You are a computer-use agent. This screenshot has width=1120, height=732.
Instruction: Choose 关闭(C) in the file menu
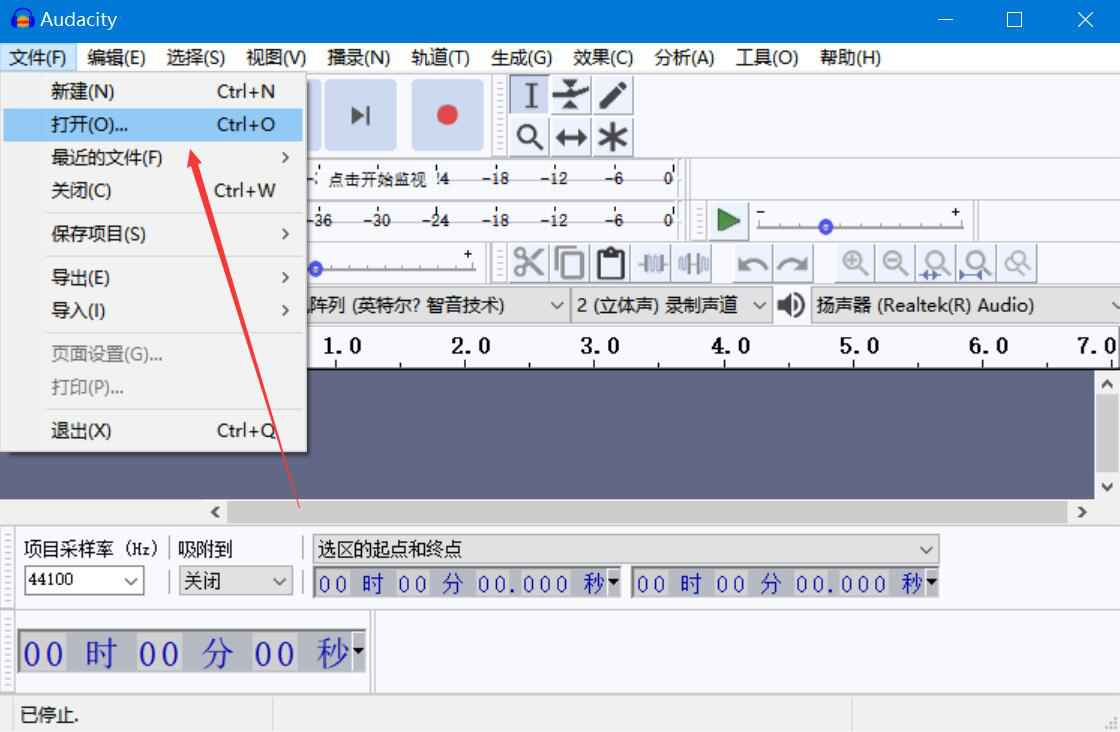coord(153,190)
